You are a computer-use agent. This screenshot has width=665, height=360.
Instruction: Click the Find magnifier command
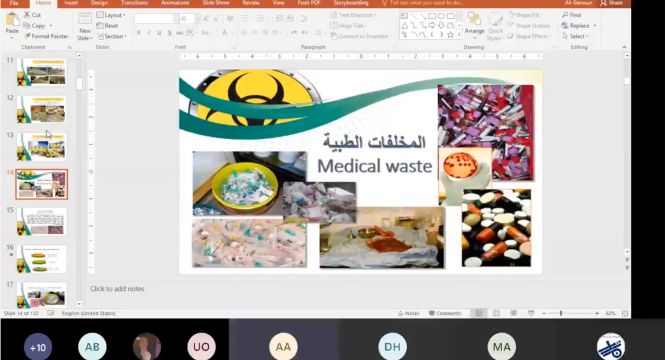point(572,15)
